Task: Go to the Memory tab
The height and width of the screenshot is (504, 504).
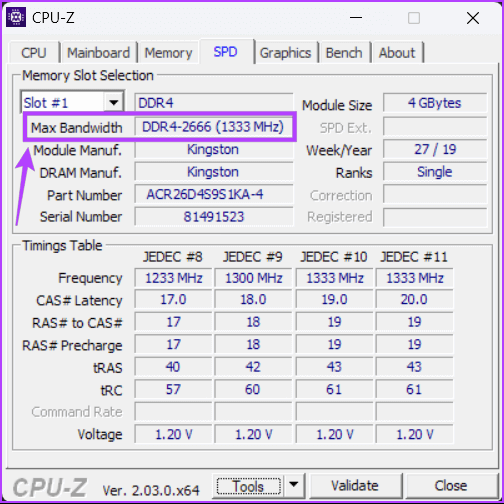Action: [x=169, y=53]
